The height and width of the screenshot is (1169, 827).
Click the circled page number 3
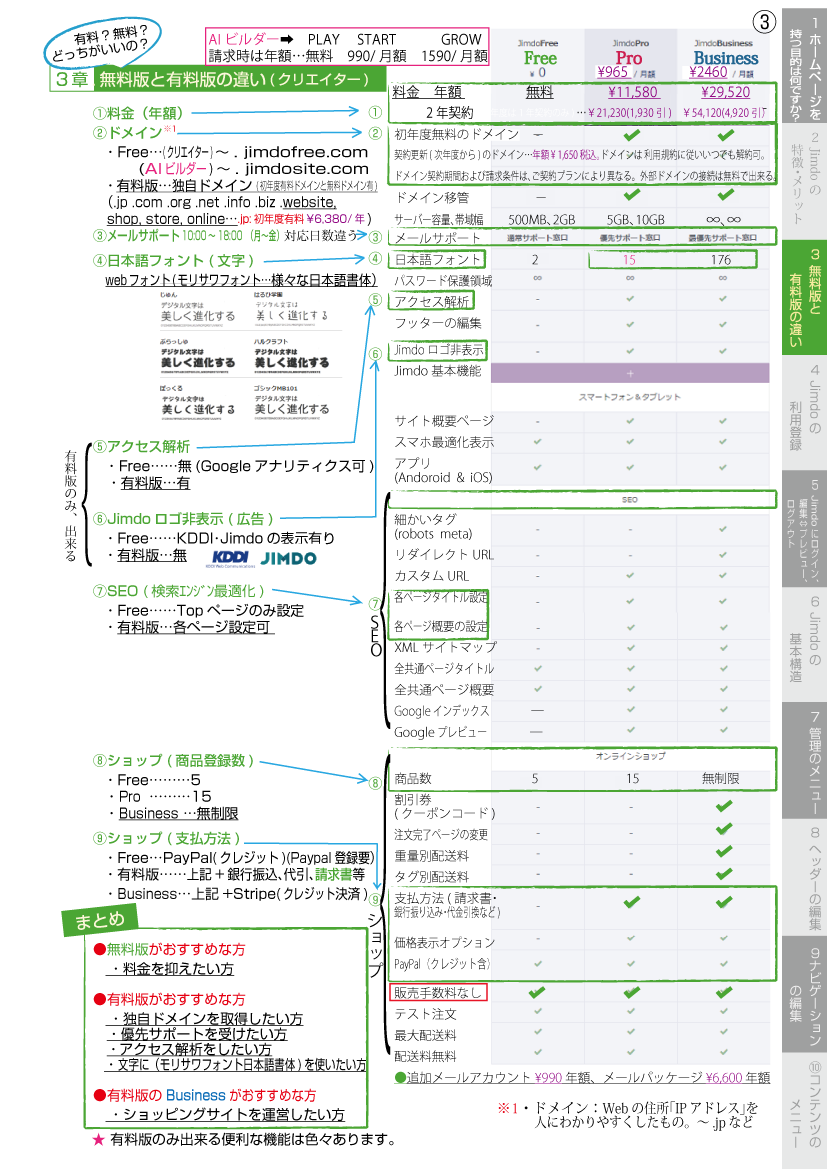[764, 22]
